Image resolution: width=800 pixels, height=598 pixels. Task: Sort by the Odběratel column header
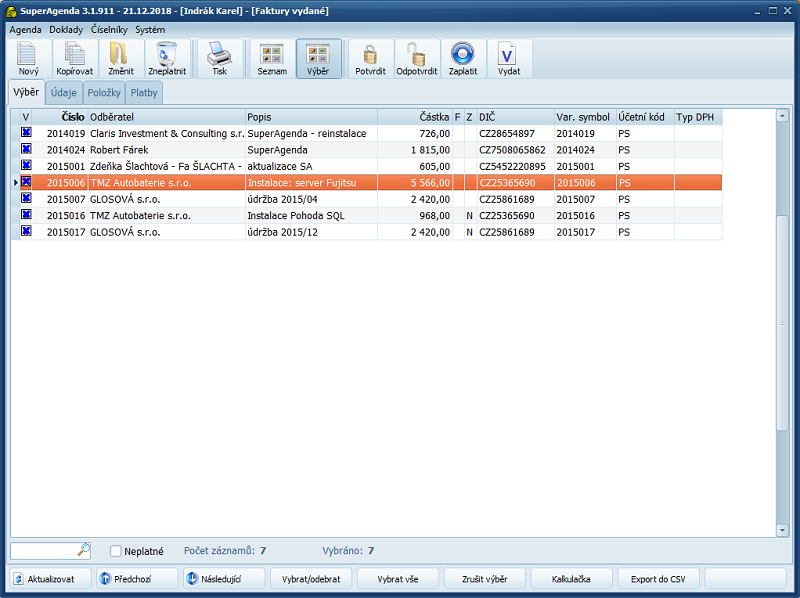[166, 117]
